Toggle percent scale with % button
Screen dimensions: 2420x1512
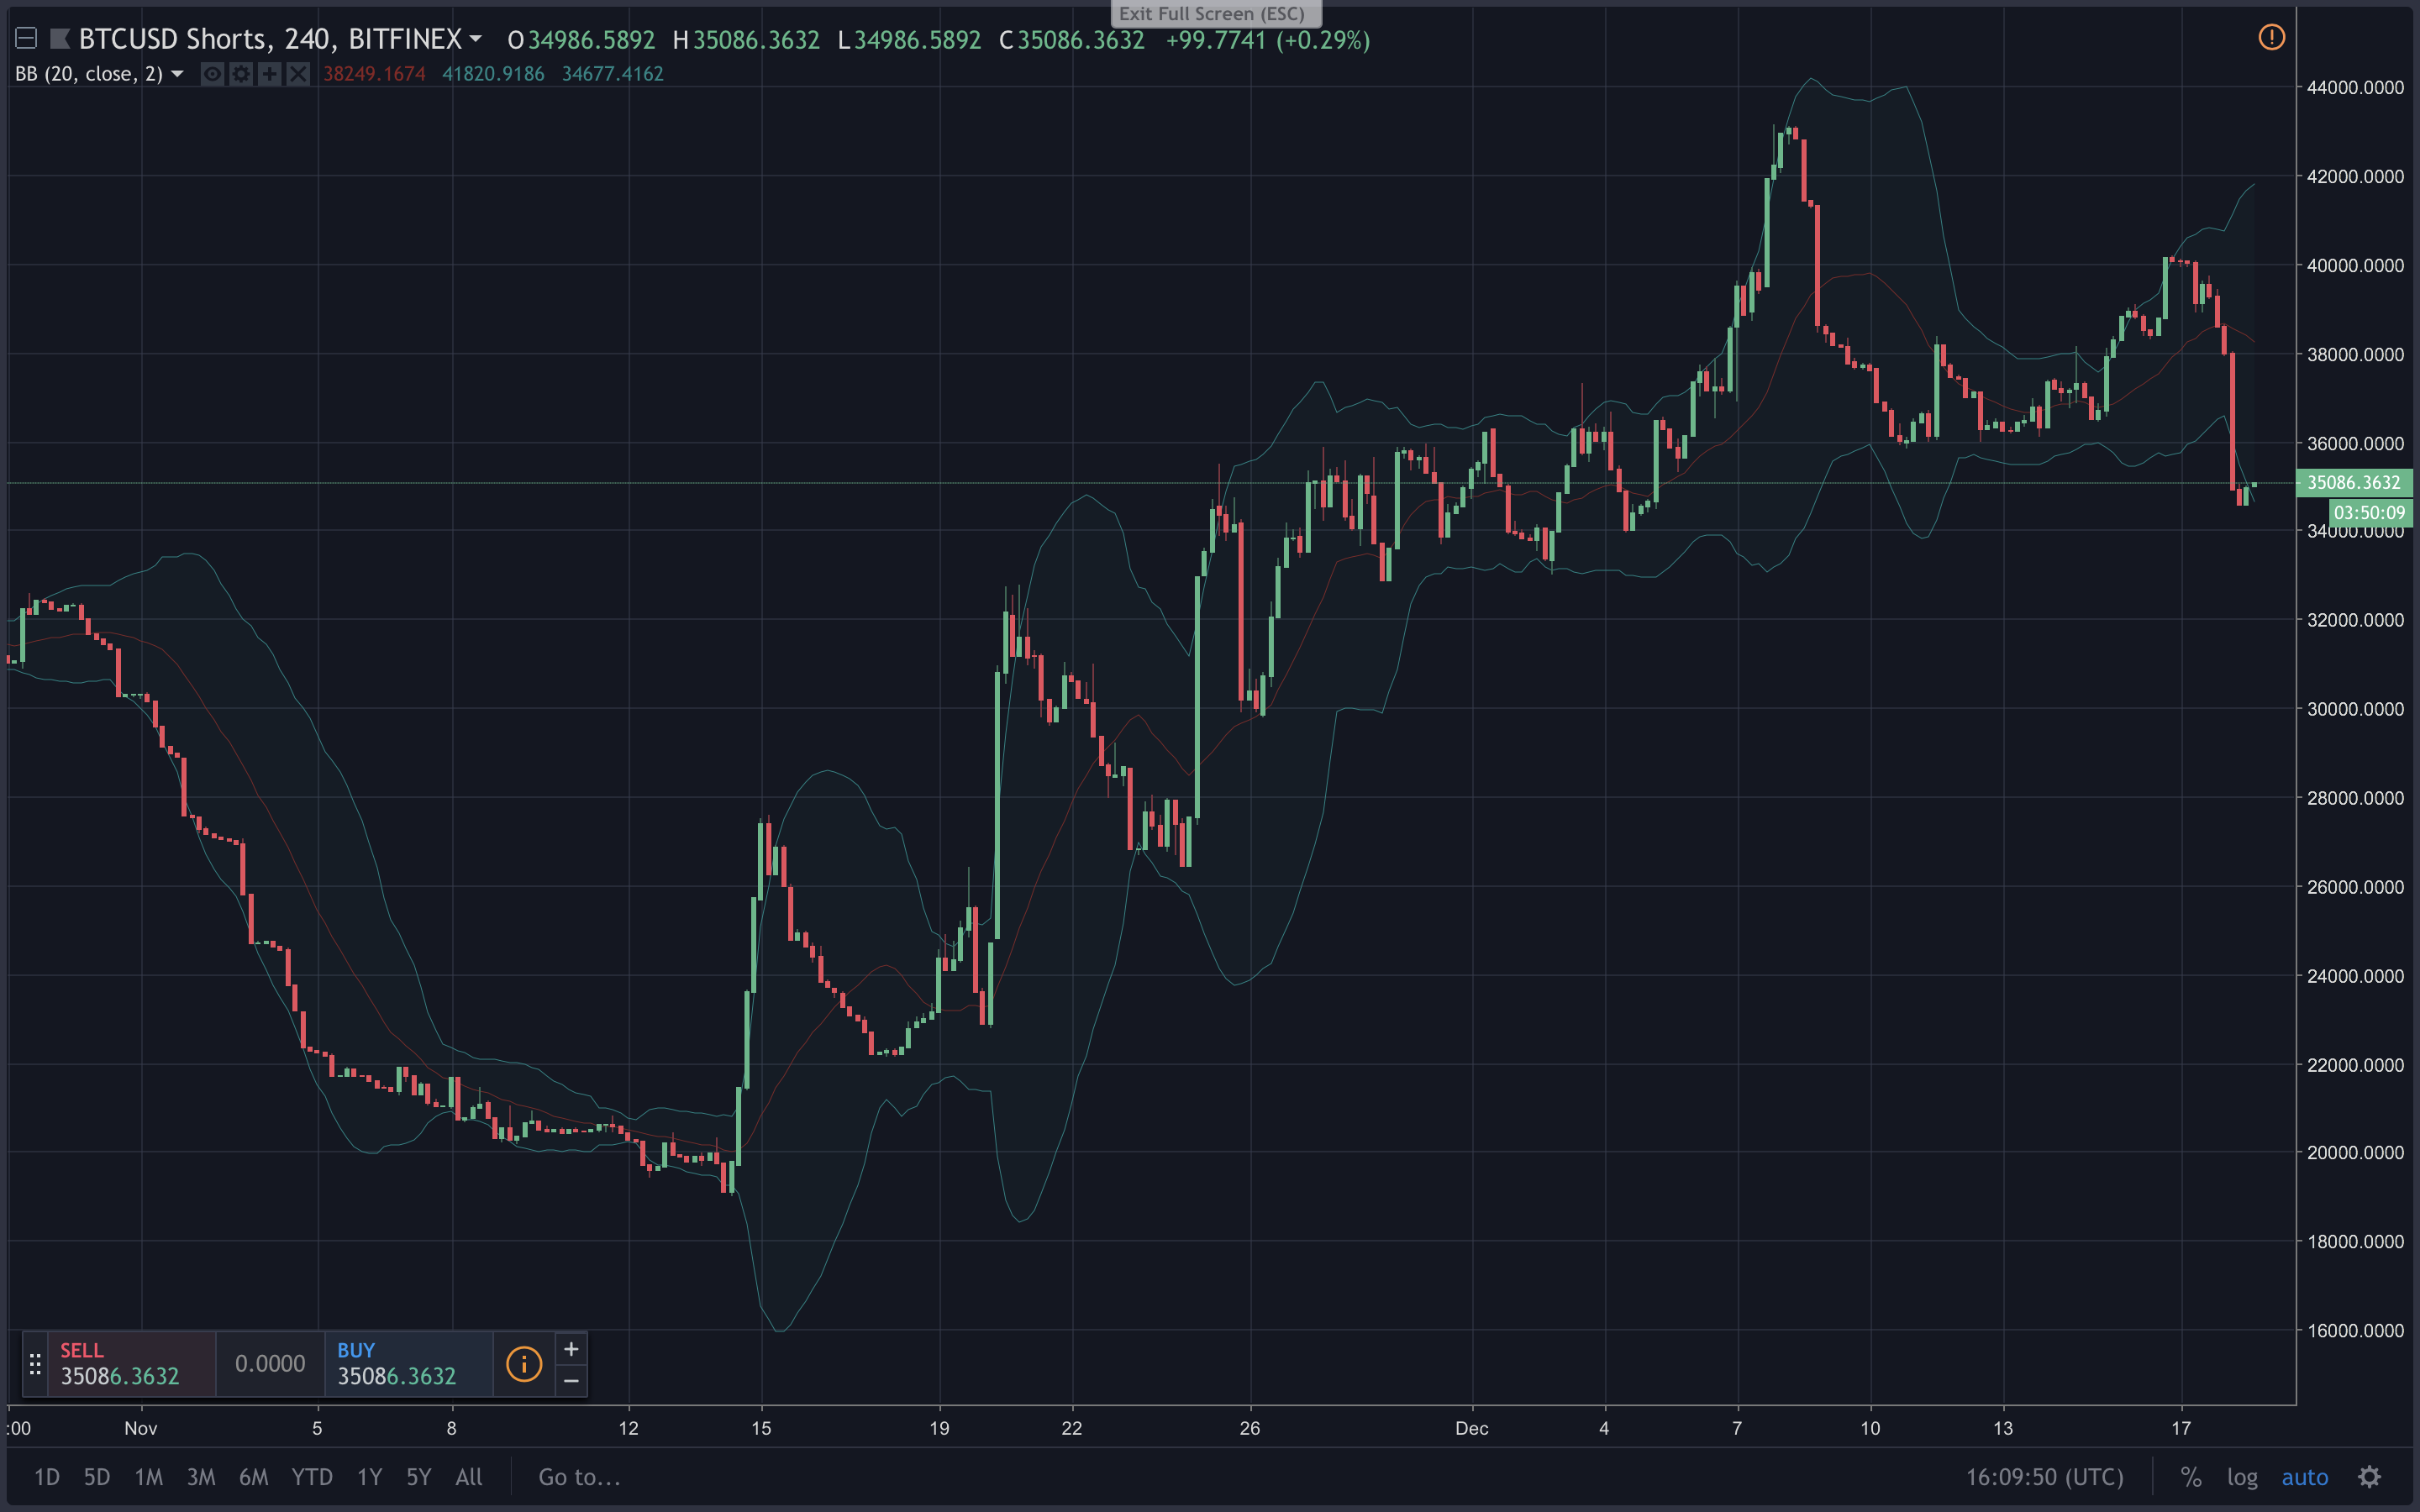click(2191, 1477)
